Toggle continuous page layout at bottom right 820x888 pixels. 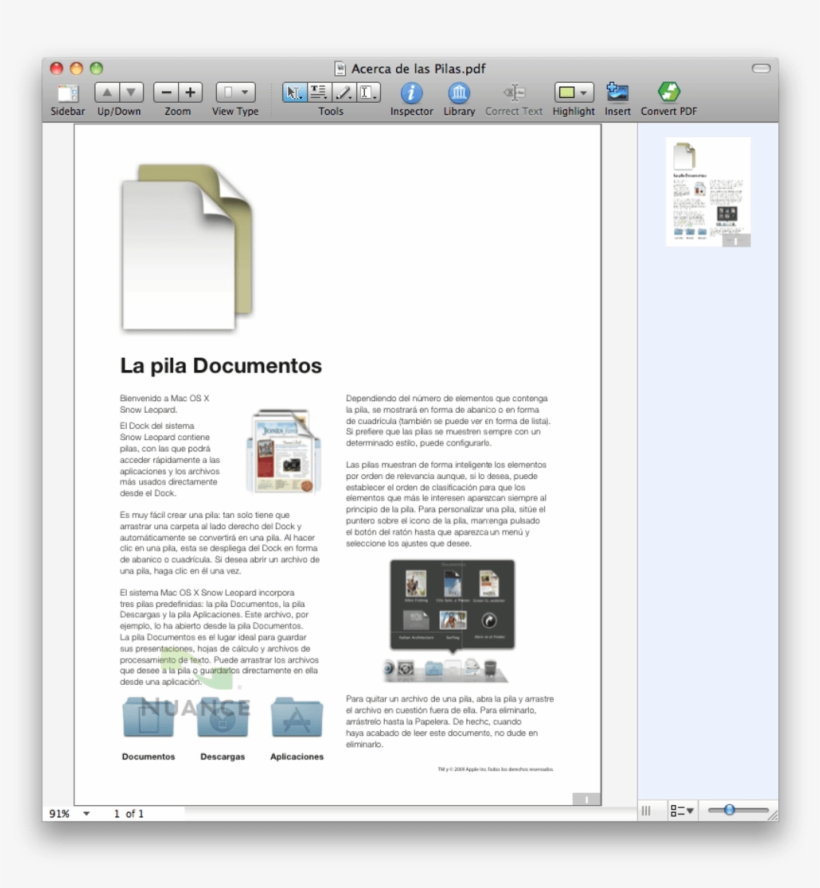coord(648,810)
